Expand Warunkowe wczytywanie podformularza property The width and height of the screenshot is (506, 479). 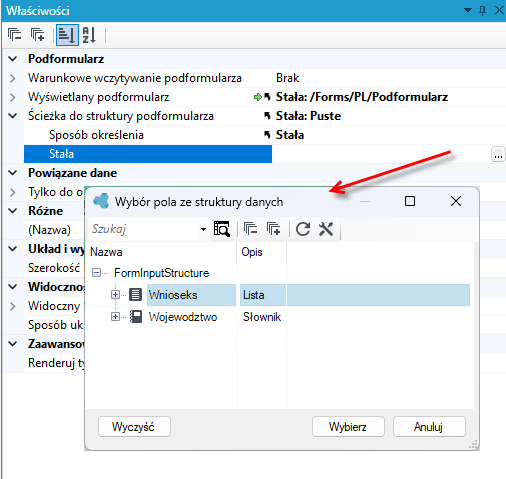[x=13, y=78]
